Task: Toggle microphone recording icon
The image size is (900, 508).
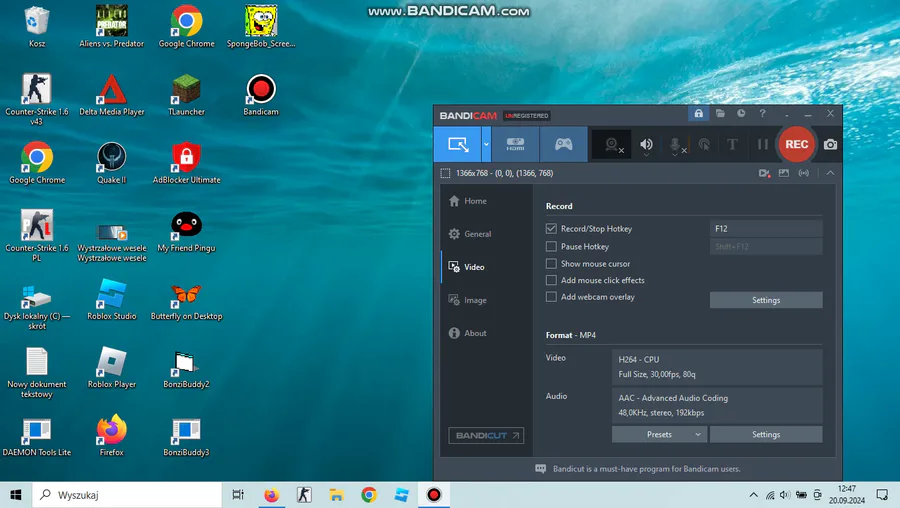Action: click(676, 145)
